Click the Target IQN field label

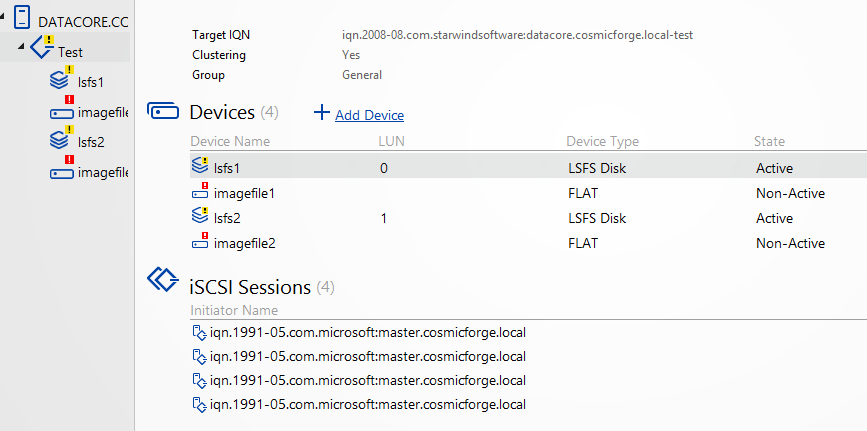(221, 35)
